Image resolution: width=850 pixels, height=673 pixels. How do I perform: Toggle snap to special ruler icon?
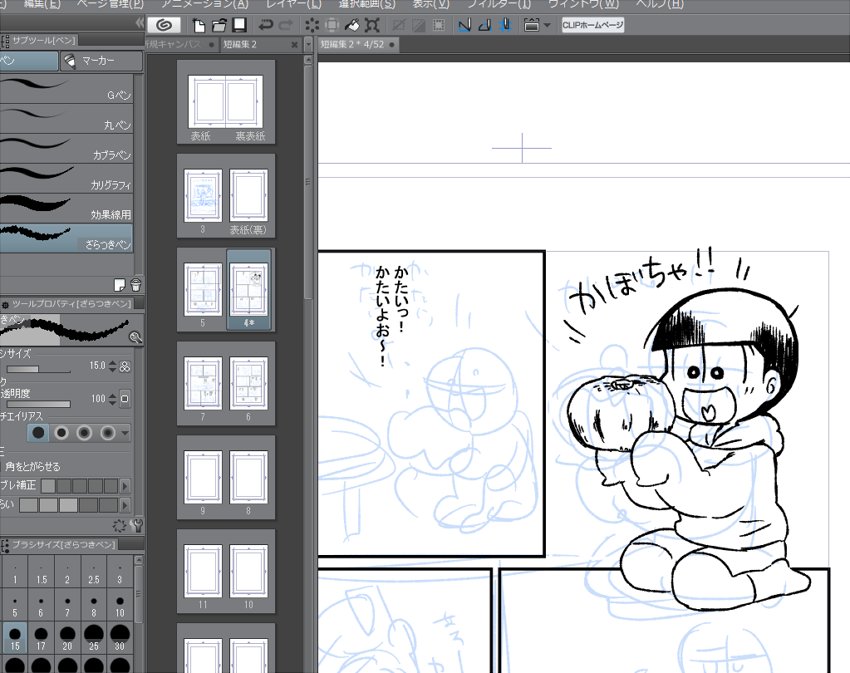tap(485, 25)
